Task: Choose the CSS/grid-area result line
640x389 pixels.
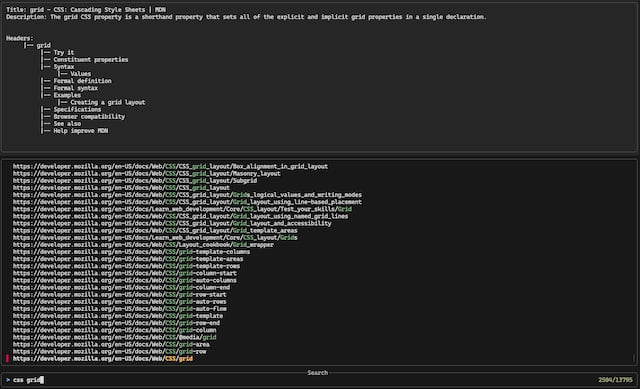Action: pos(111,345)
